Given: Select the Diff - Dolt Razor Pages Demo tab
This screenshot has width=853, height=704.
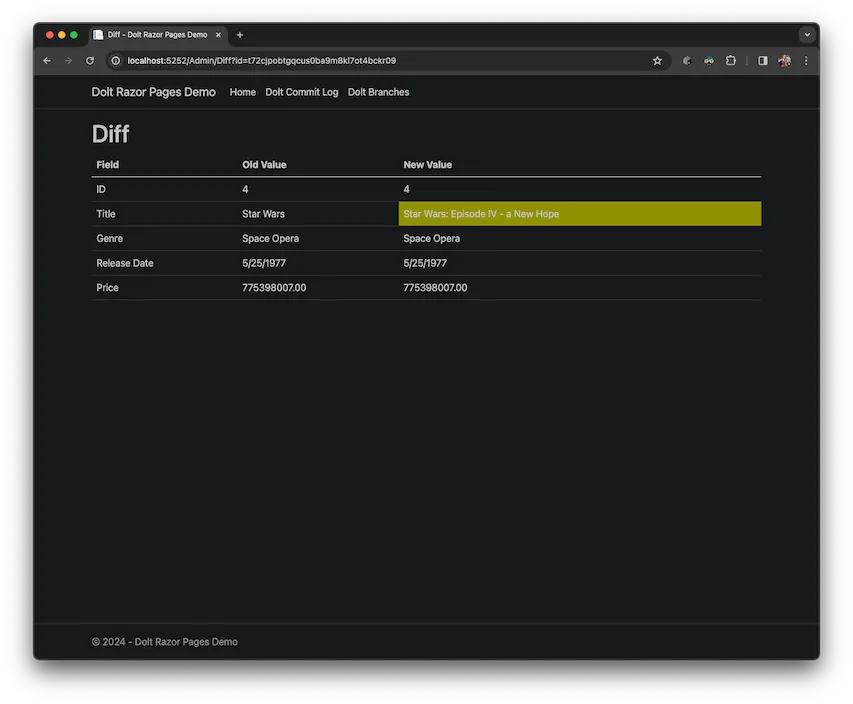Looking at the screenshot, I should [x=155, y=34].
